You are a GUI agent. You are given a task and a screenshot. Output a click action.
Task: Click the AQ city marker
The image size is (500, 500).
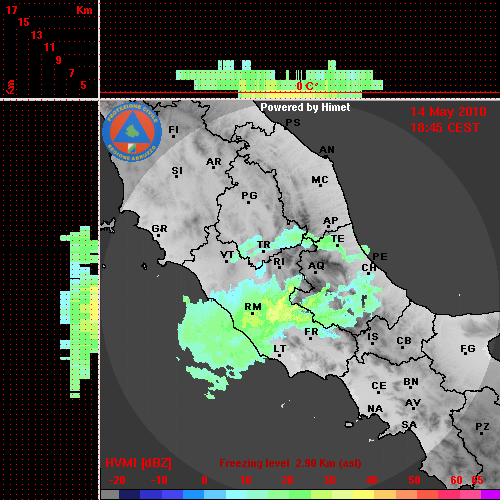point(316,267)
